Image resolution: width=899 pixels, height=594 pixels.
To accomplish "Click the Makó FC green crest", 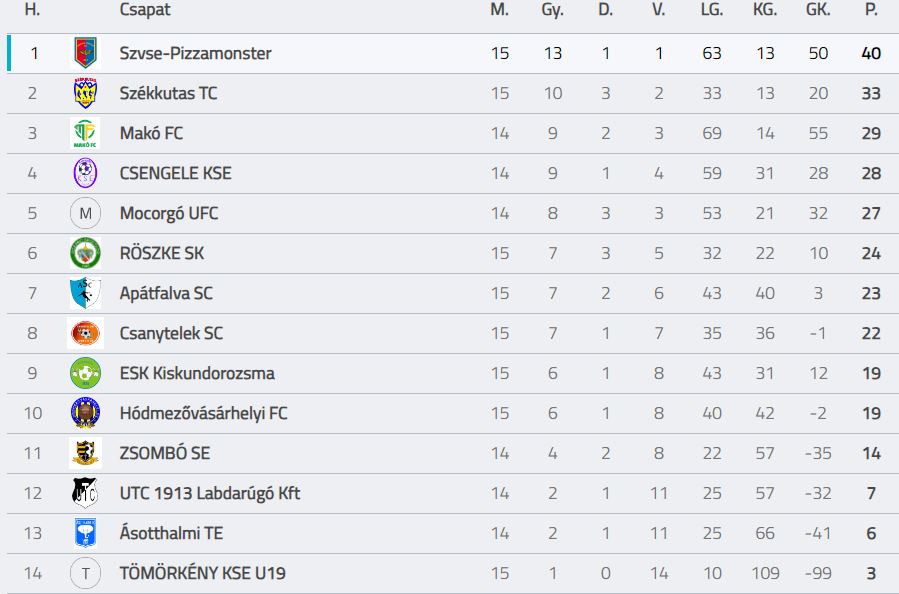I will point(86,133).
